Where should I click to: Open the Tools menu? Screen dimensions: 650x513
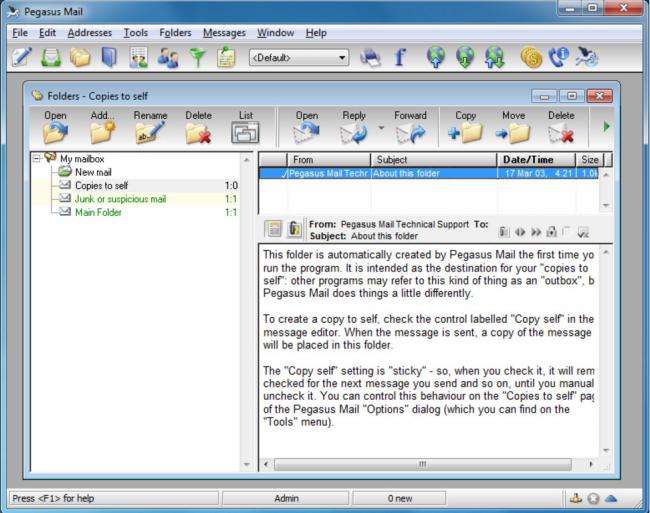tap(136, 33)
